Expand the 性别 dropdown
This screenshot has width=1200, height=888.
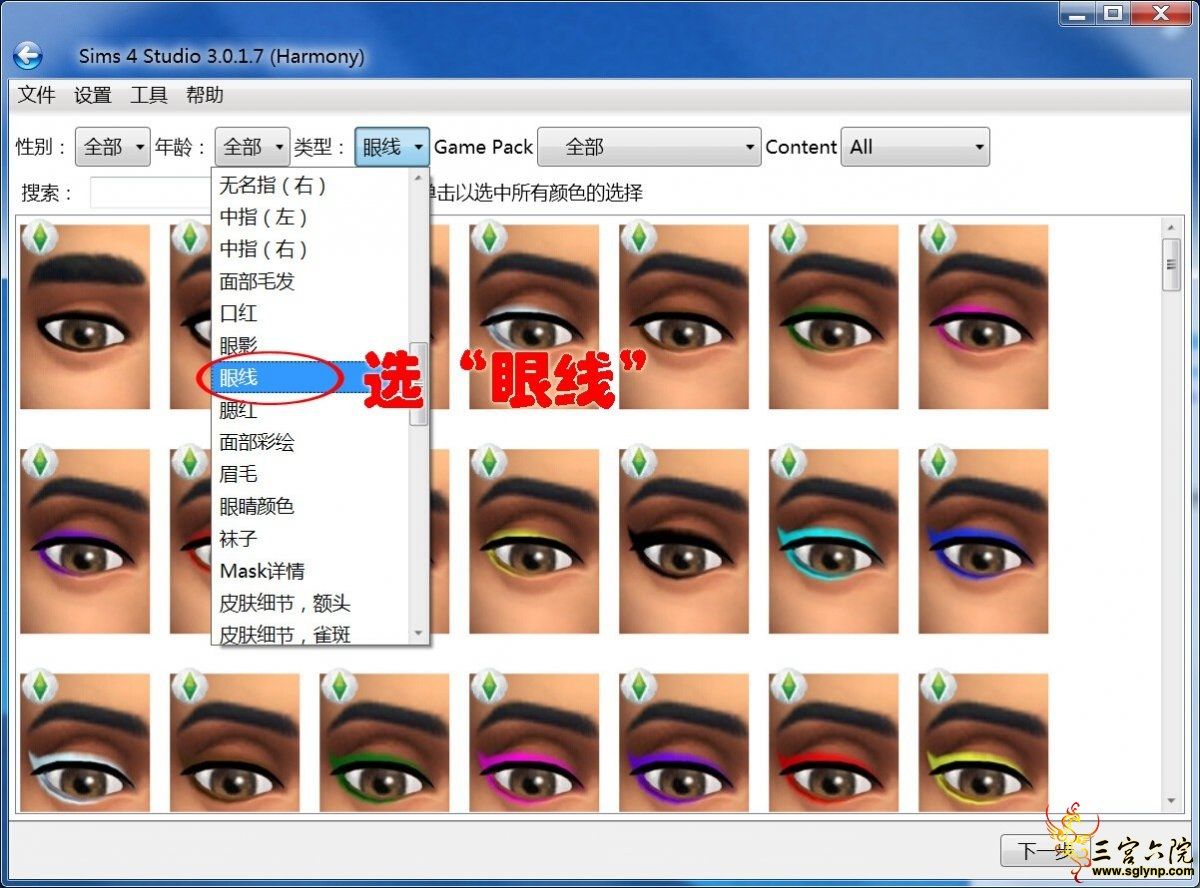click(113, 147)
